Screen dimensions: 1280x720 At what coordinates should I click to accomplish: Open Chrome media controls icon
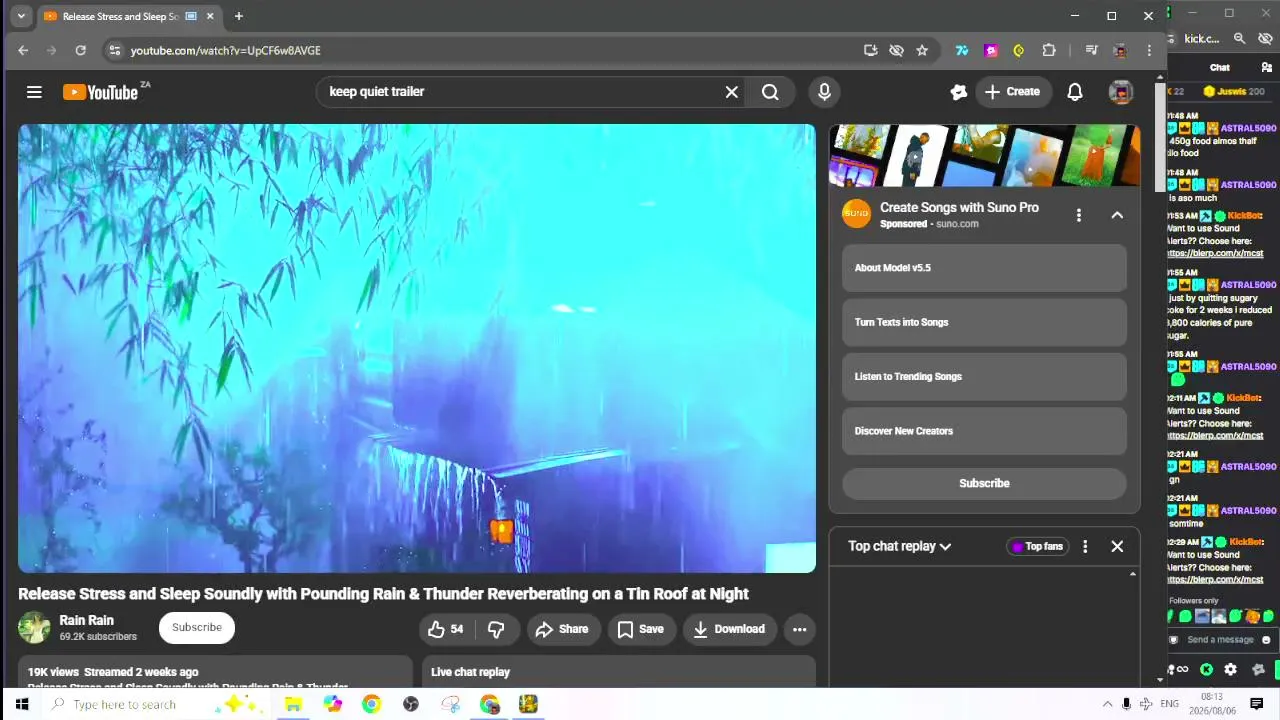tap(1091, 50)
